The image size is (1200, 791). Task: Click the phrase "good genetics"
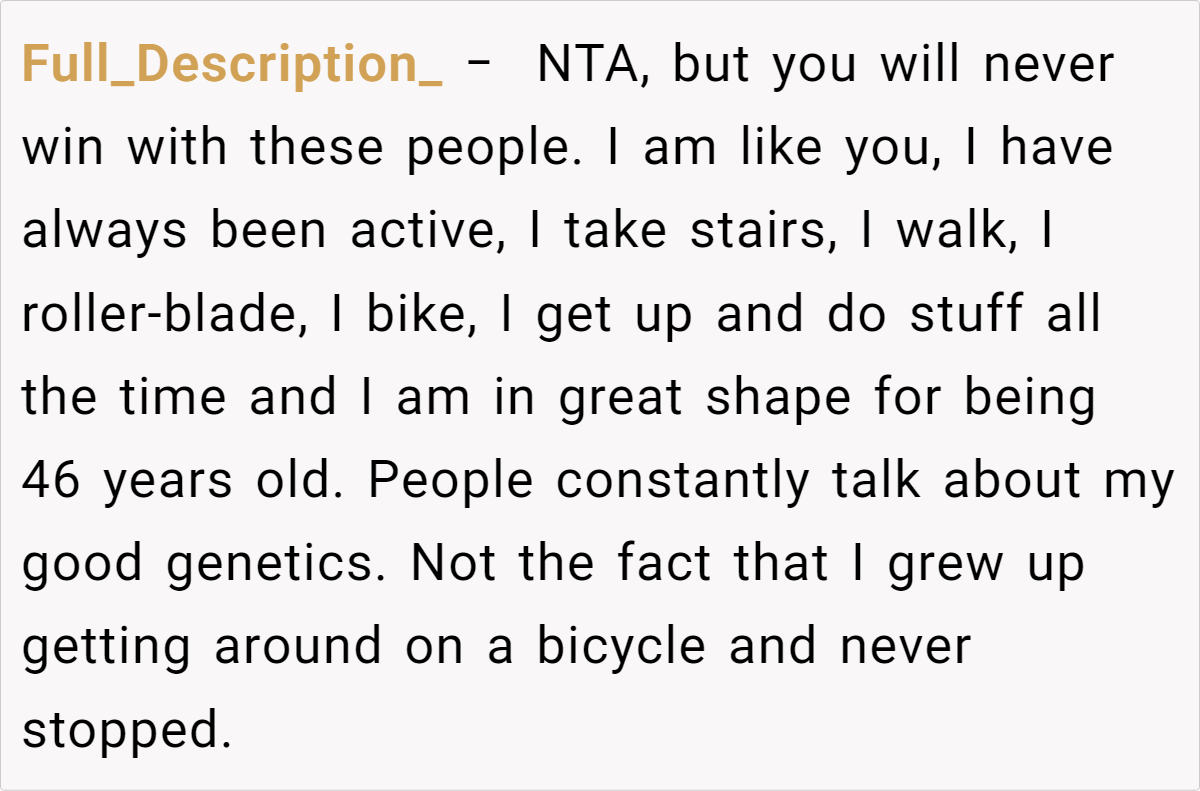coord(207,564)
